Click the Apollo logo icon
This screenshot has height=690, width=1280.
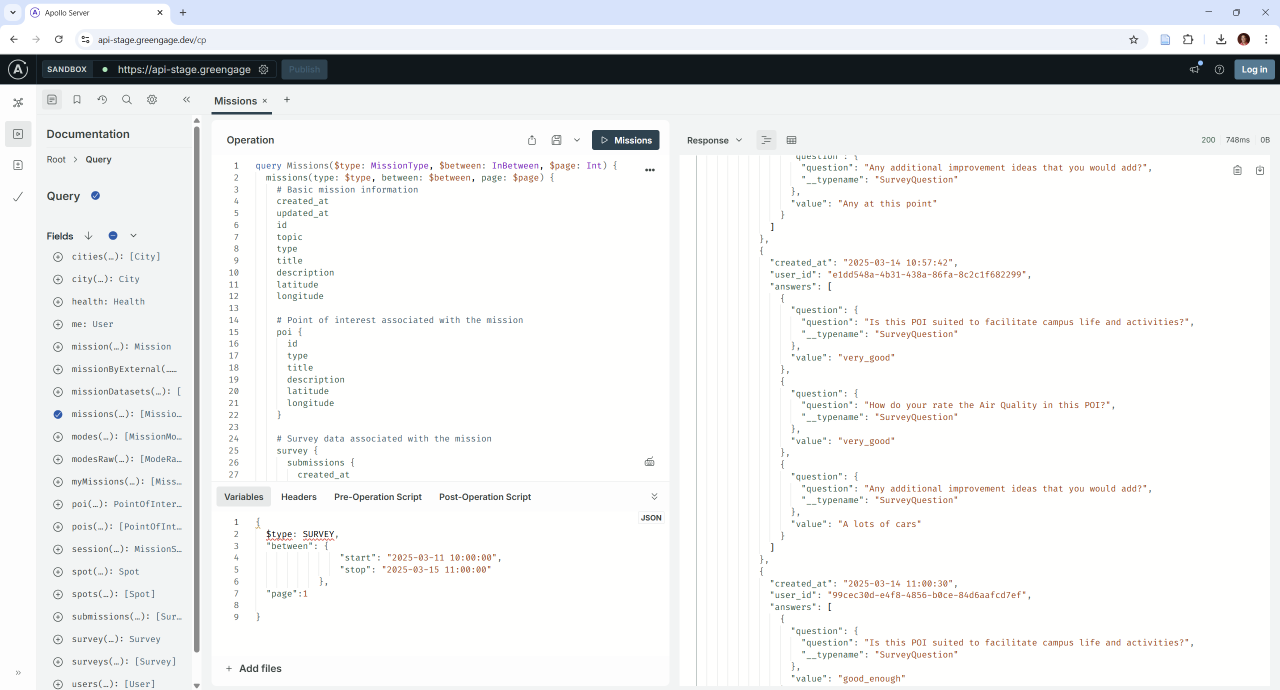[x=18, y=69]
